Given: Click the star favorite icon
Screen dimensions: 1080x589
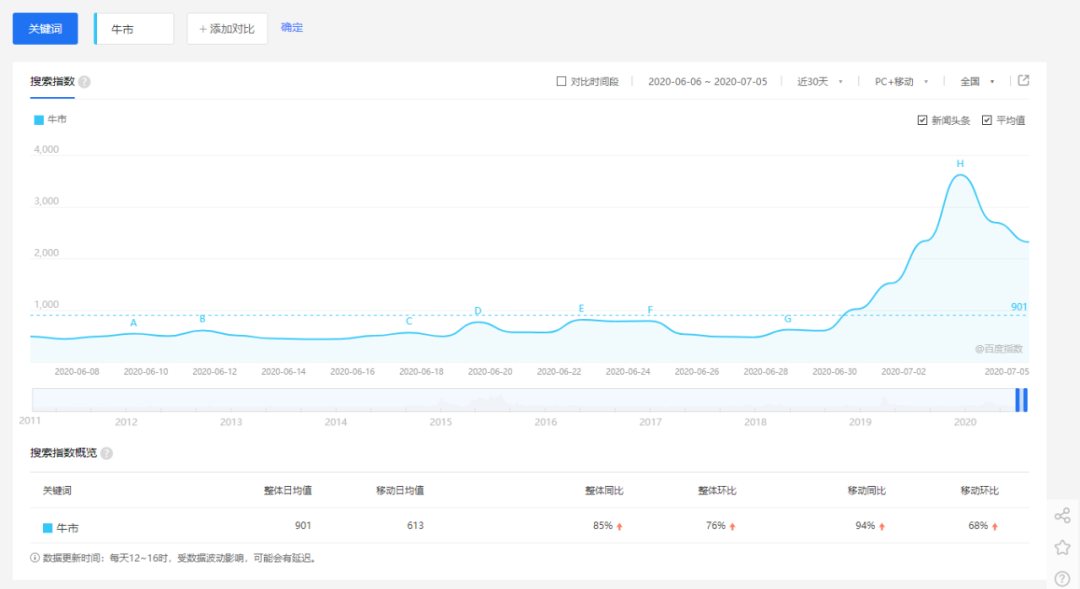Looking at the screenshot, I should point(1062,547).
